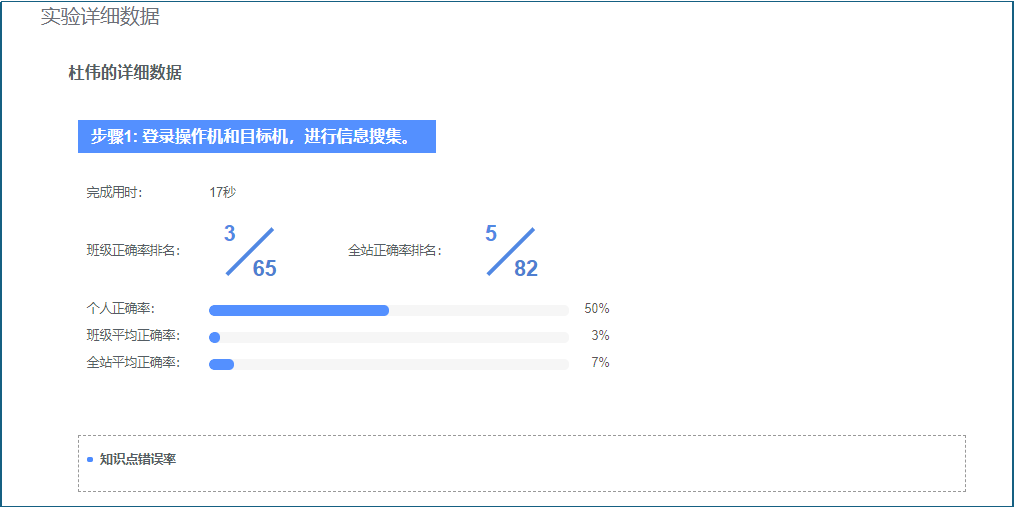The width and height of the screenshot is (1015, 507).
Task: Click the 7% site average value
Action: tap(601, 363)
